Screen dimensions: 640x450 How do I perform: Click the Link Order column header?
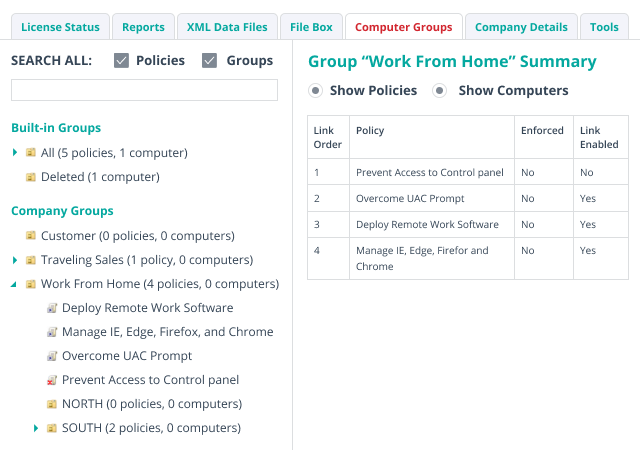(328, 137)
